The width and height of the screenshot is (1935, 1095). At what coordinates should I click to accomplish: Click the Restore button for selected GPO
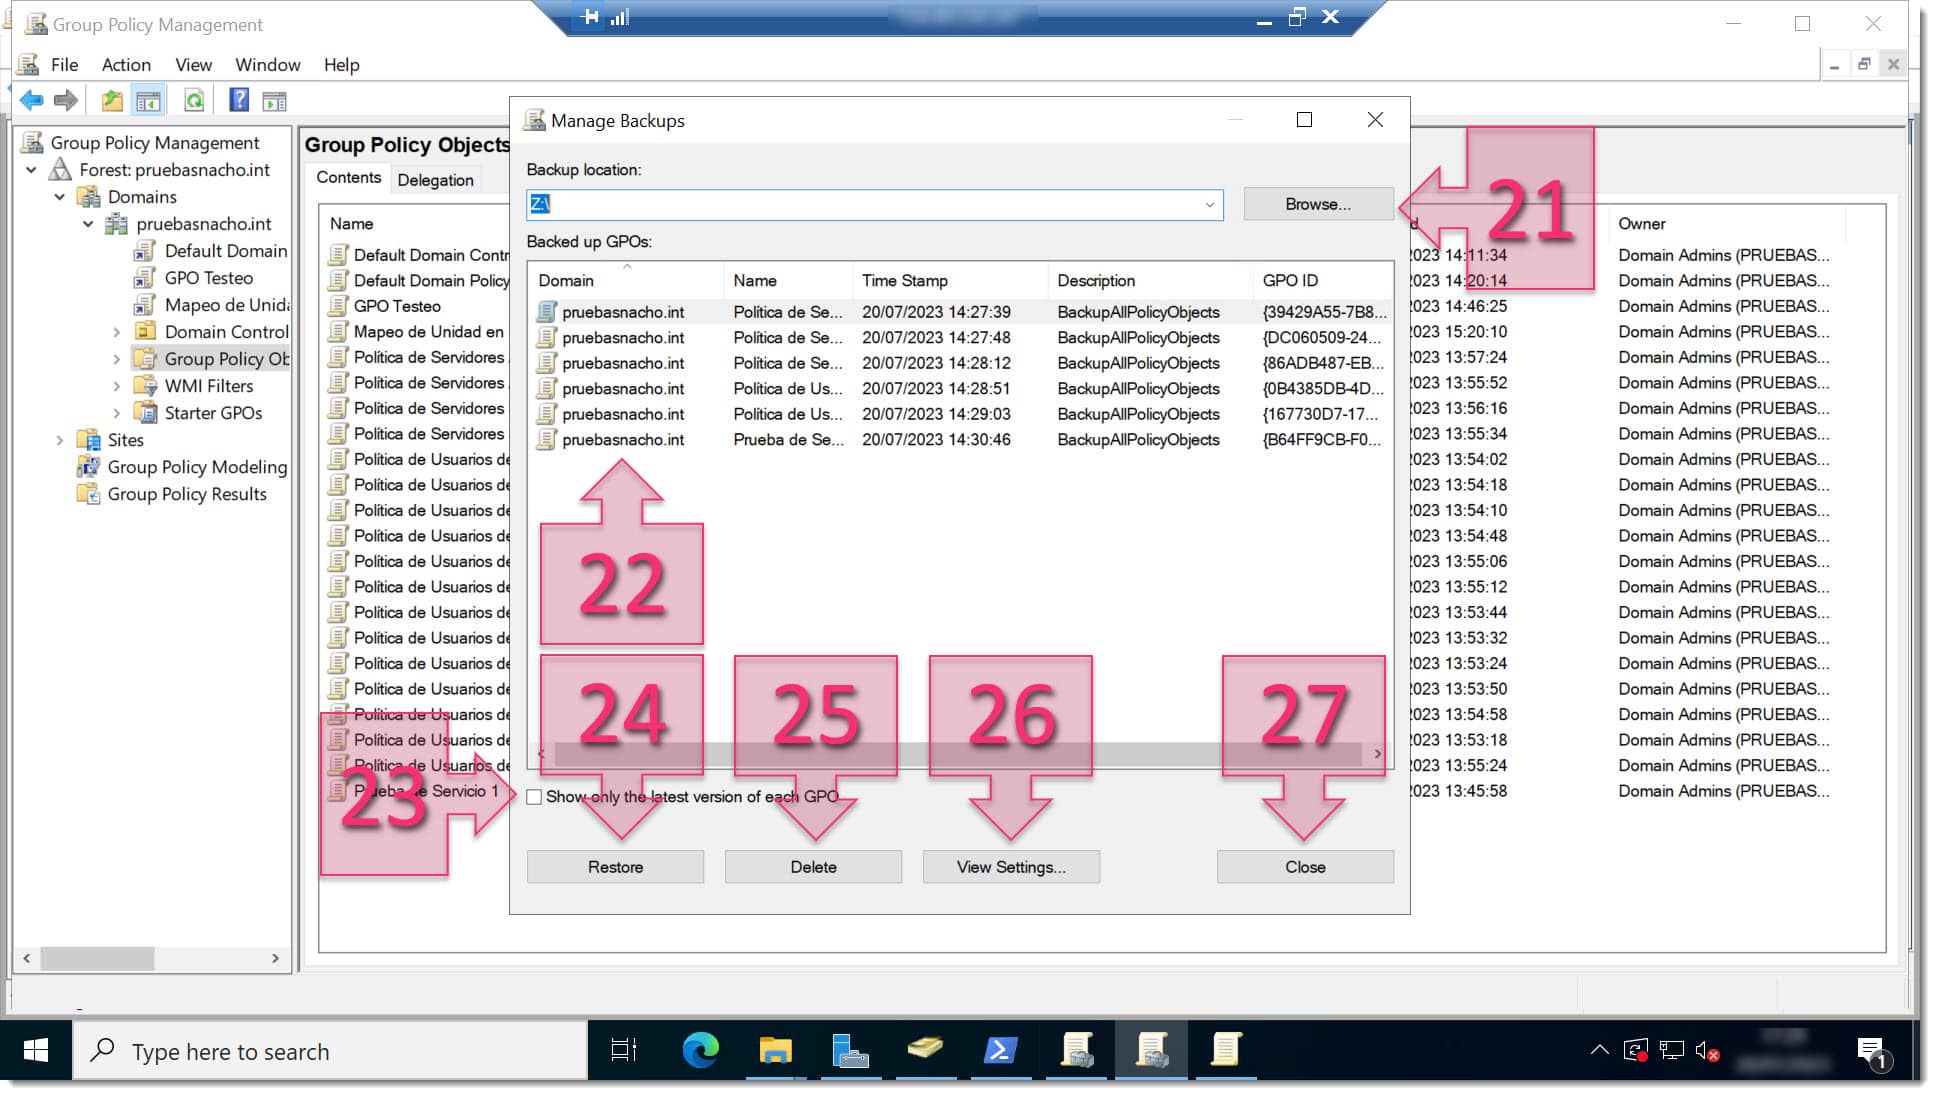click(615, 866)
